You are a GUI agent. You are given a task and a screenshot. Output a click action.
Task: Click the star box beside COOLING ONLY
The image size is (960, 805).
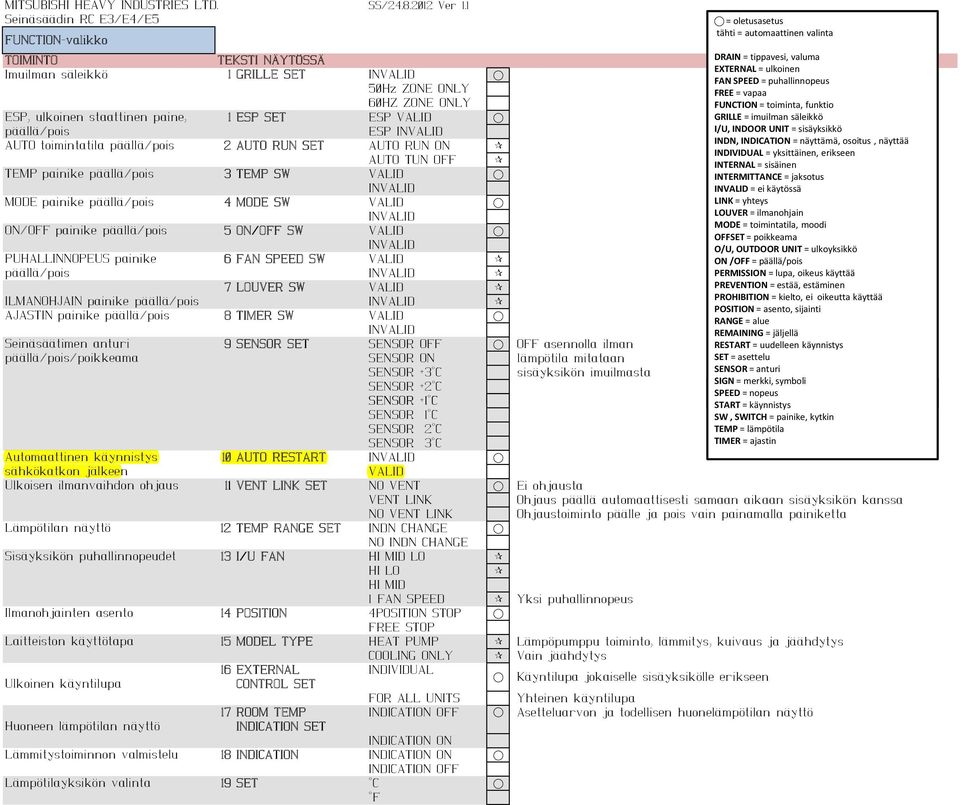point(498,656)
